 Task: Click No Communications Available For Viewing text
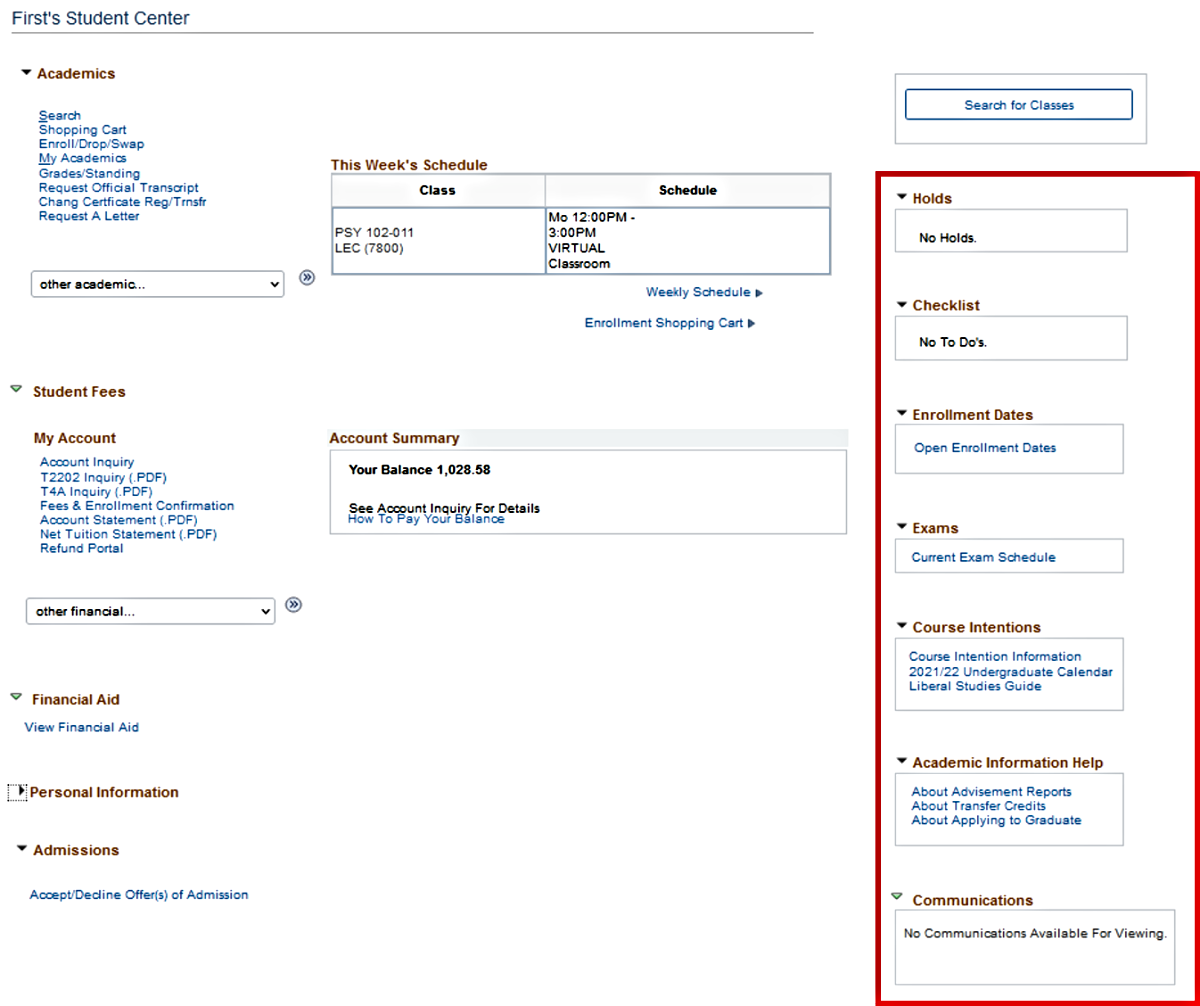pos(1035,934)
